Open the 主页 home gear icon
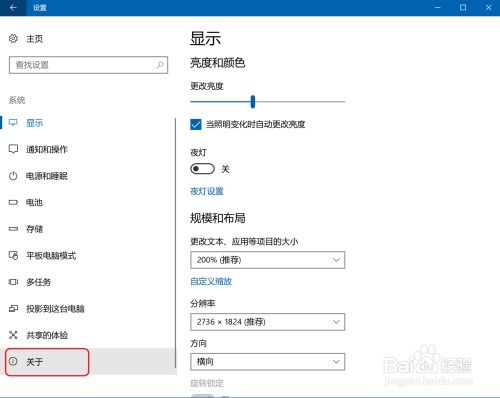 (13, 39)
